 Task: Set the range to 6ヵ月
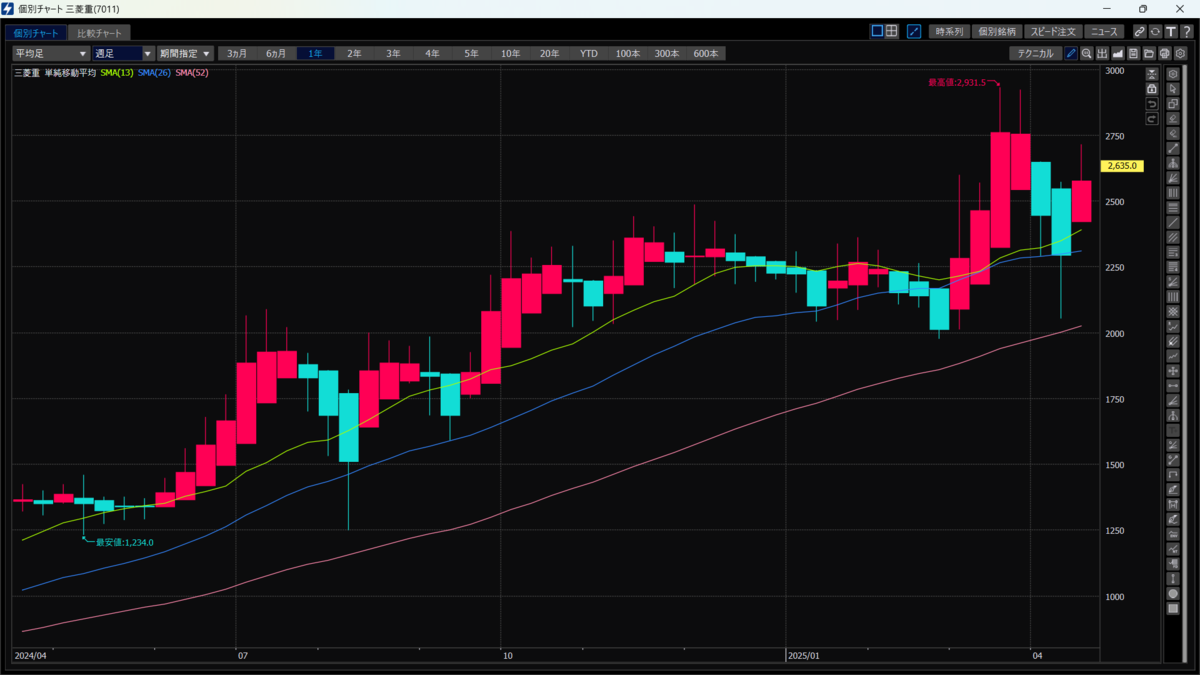[276, 53]
